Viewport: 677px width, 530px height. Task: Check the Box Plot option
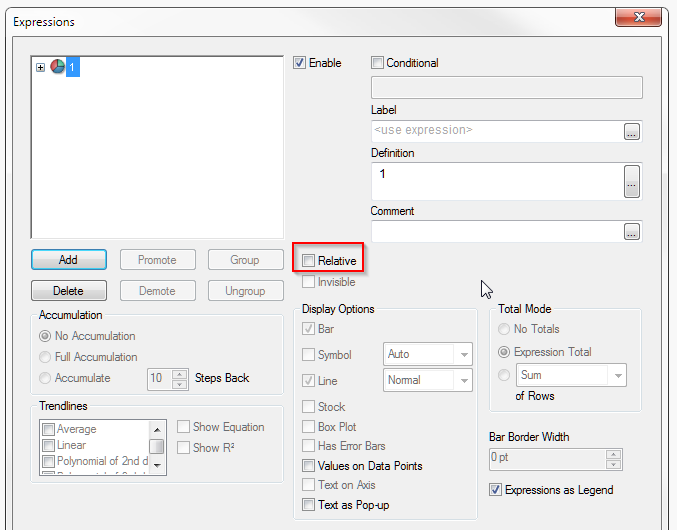tap(308, 426)
